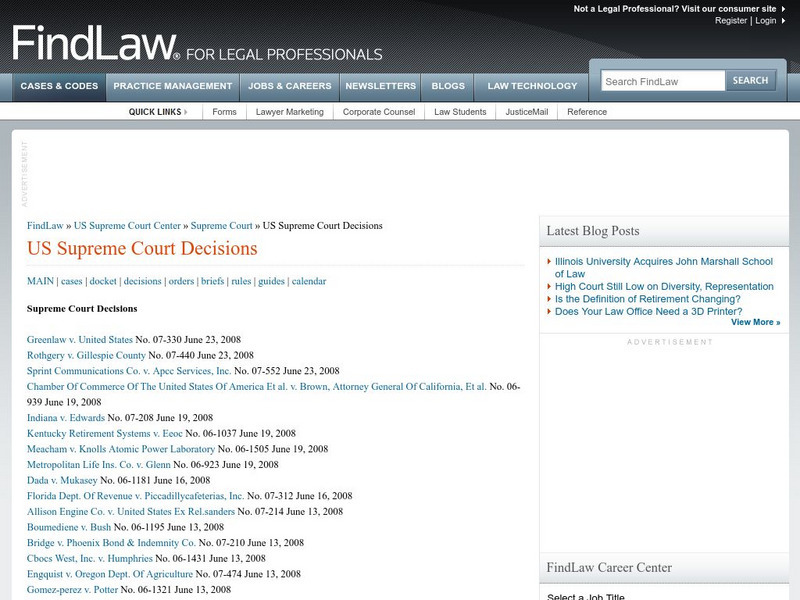Click the Register link
Image resolution: width=800 pixels, height=600 pixels.
tap(731, 21)
